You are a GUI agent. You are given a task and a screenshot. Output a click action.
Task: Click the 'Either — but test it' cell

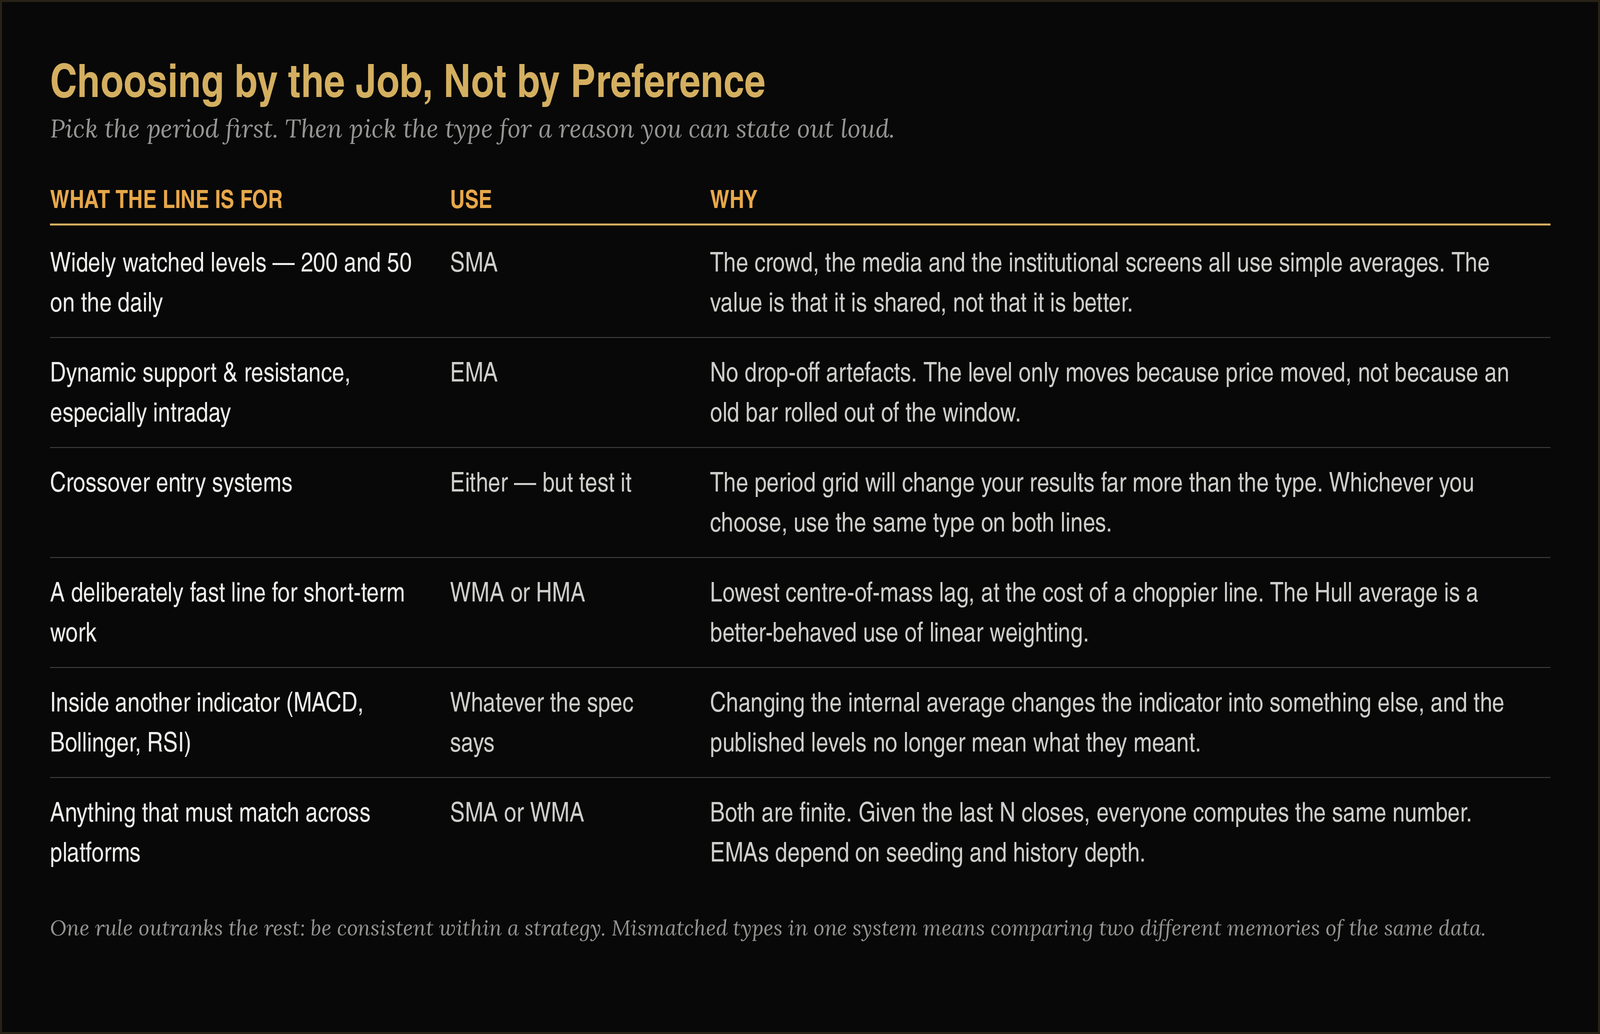[541, 483]
